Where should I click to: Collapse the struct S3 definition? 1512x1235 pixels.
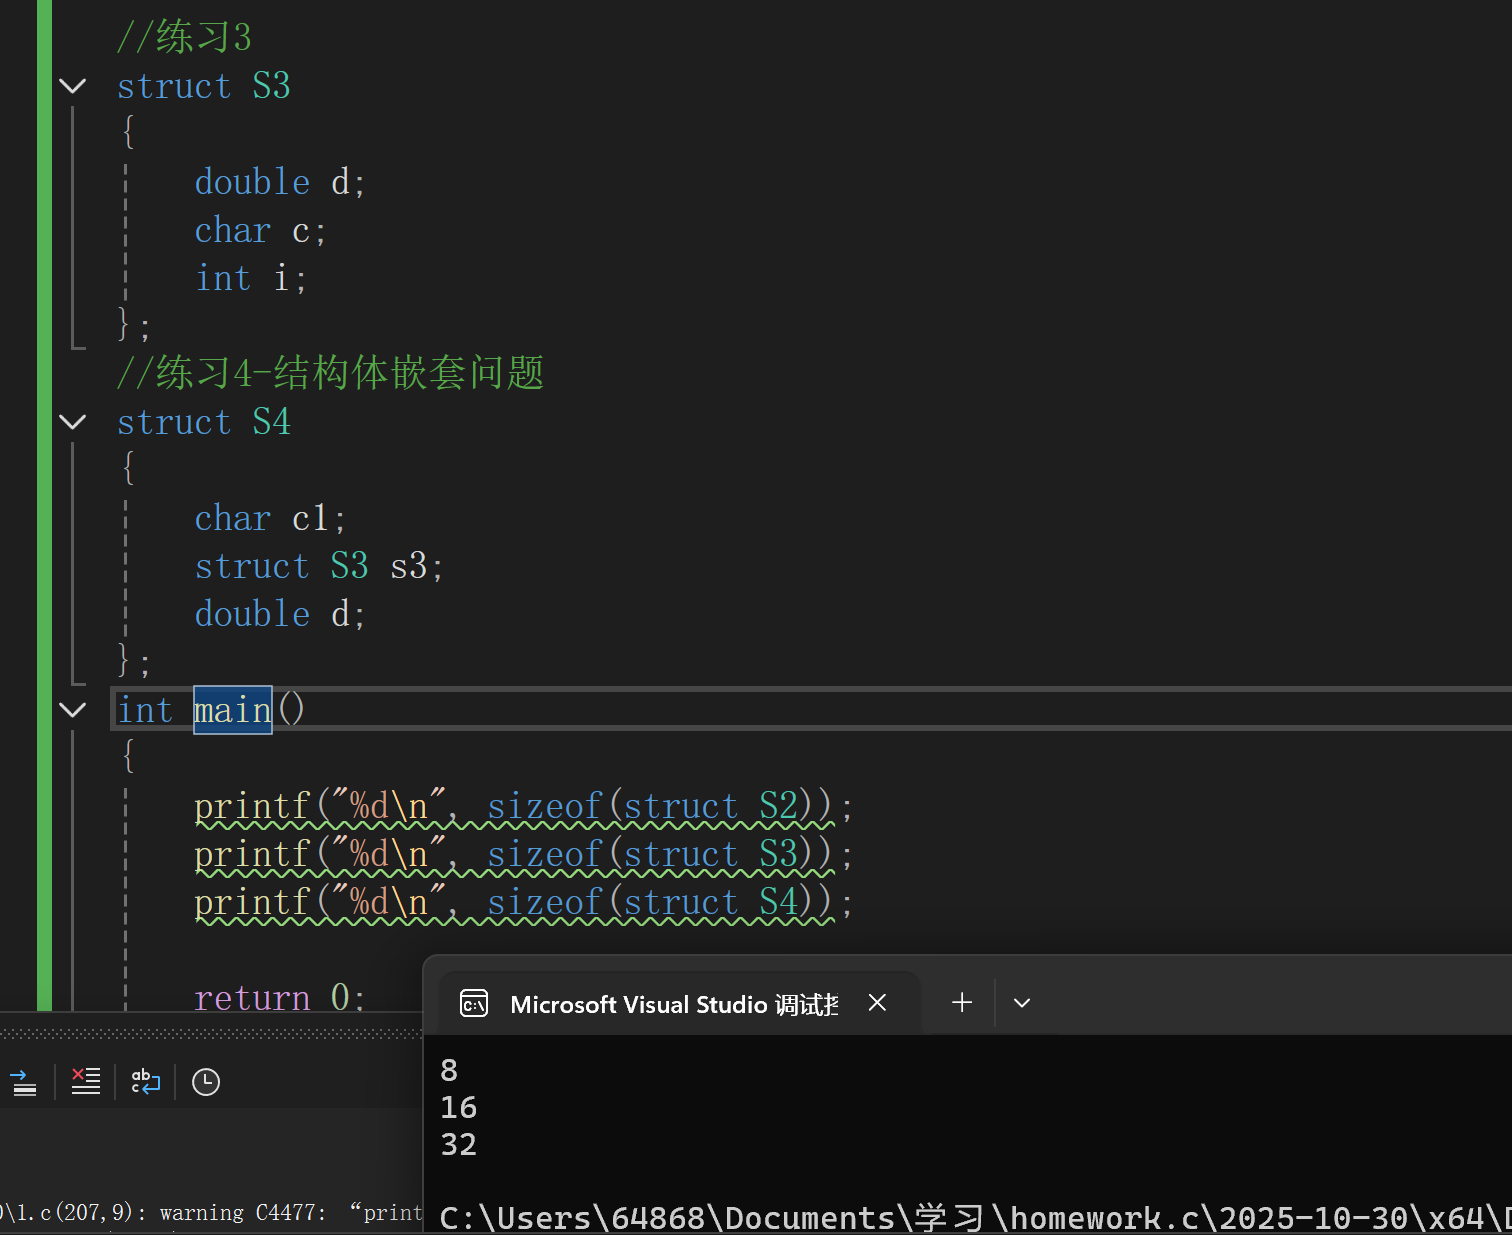(72, 86)
